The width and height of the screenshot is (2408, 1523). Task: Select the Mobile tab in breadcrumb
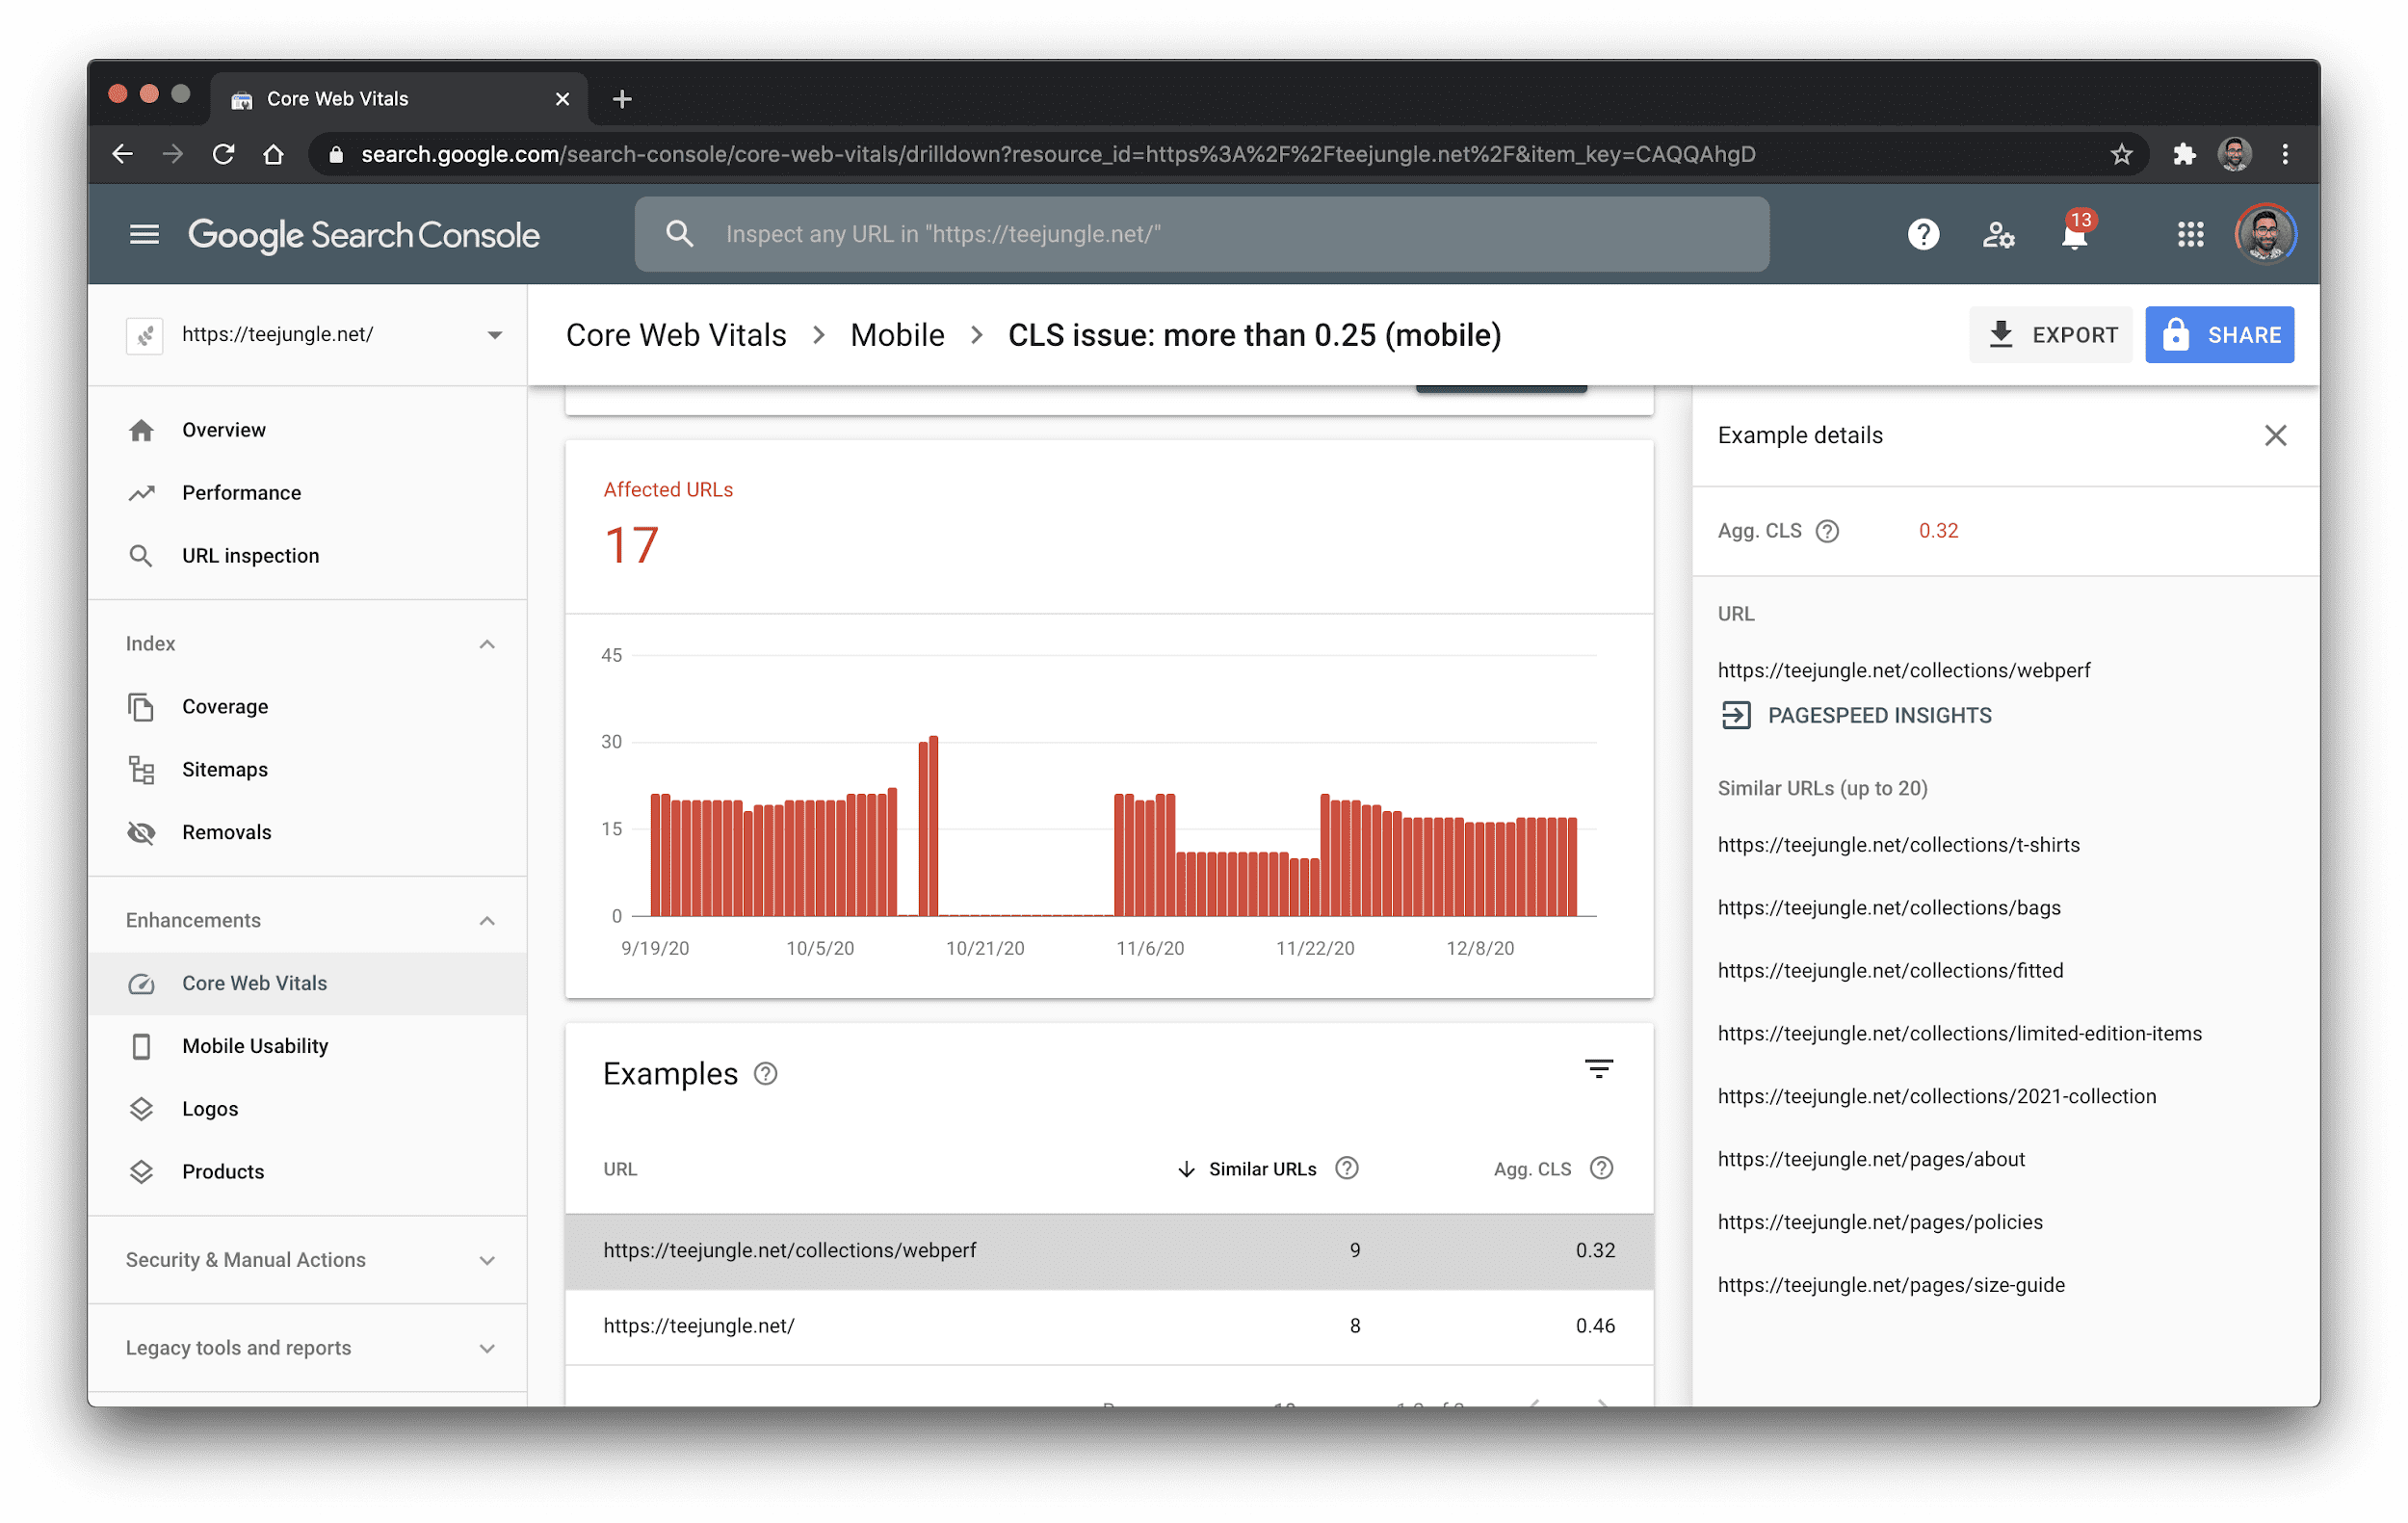coord(895,335)
